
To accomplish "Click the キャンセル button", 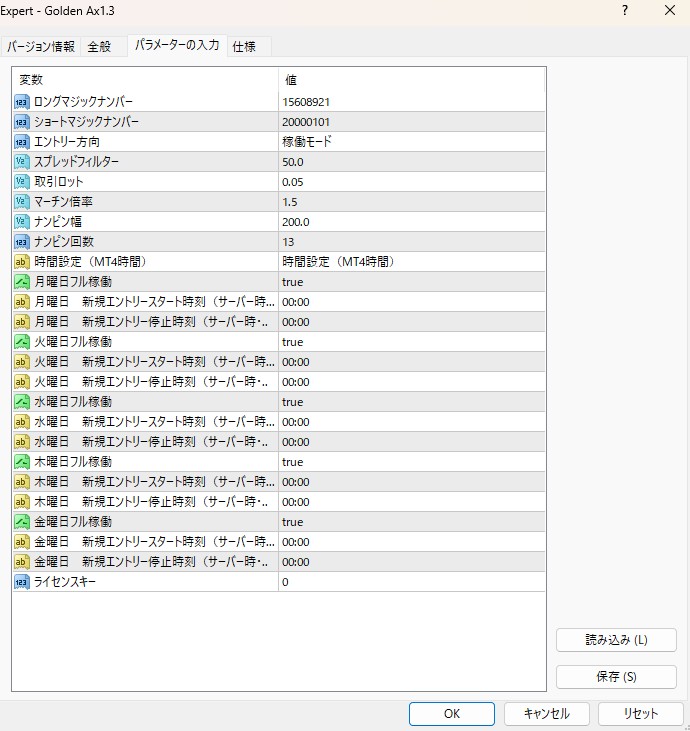I will coord(546,714).
